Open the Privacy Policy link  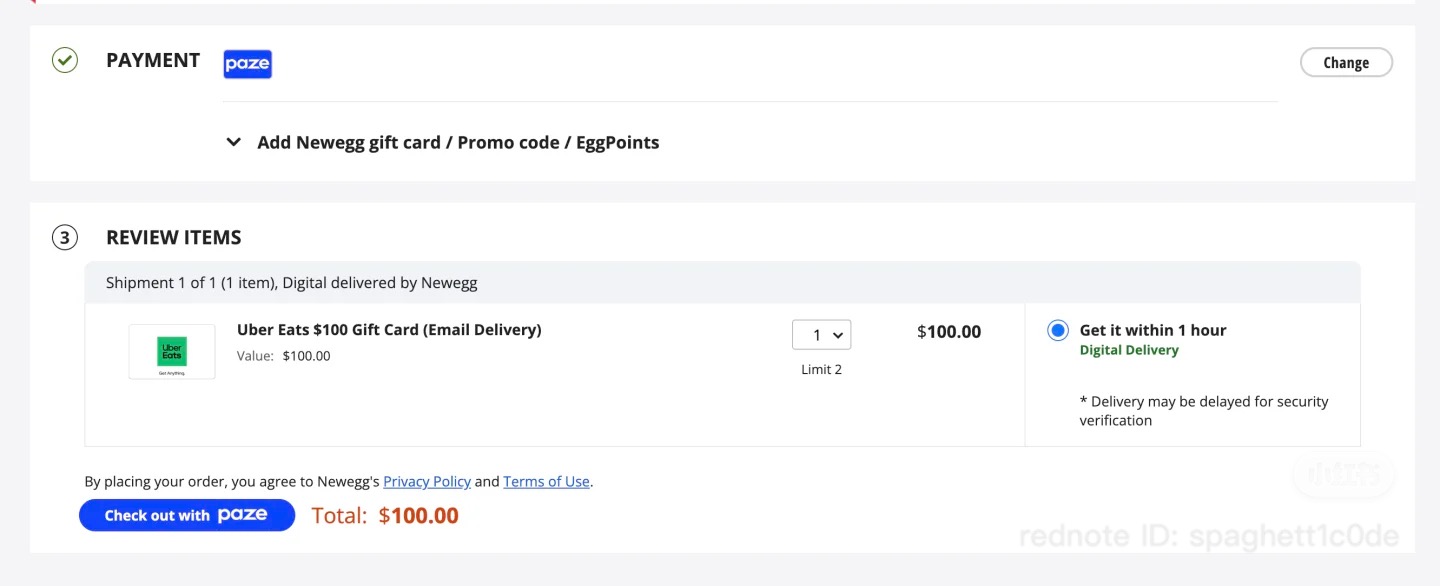pyautogui.click(x=427, y=481)
